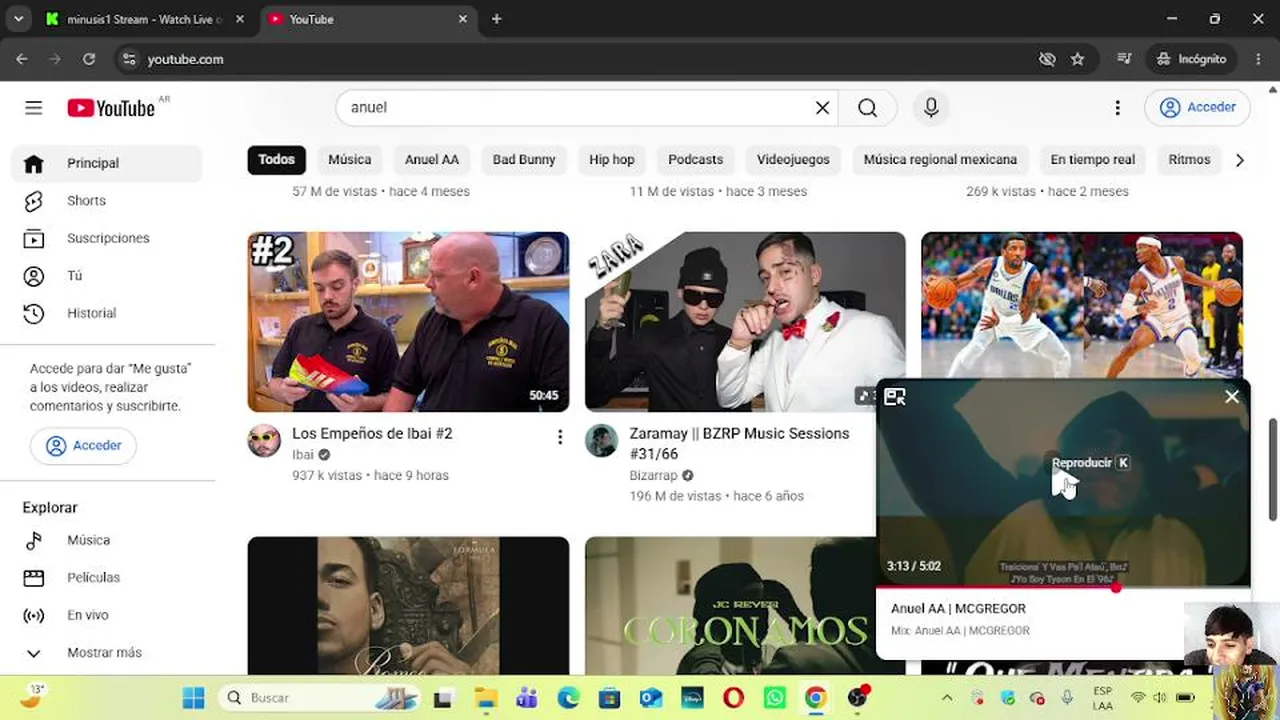Start voice search with the microphone
The image size is (1280, 720).
[x=931, y=108]
